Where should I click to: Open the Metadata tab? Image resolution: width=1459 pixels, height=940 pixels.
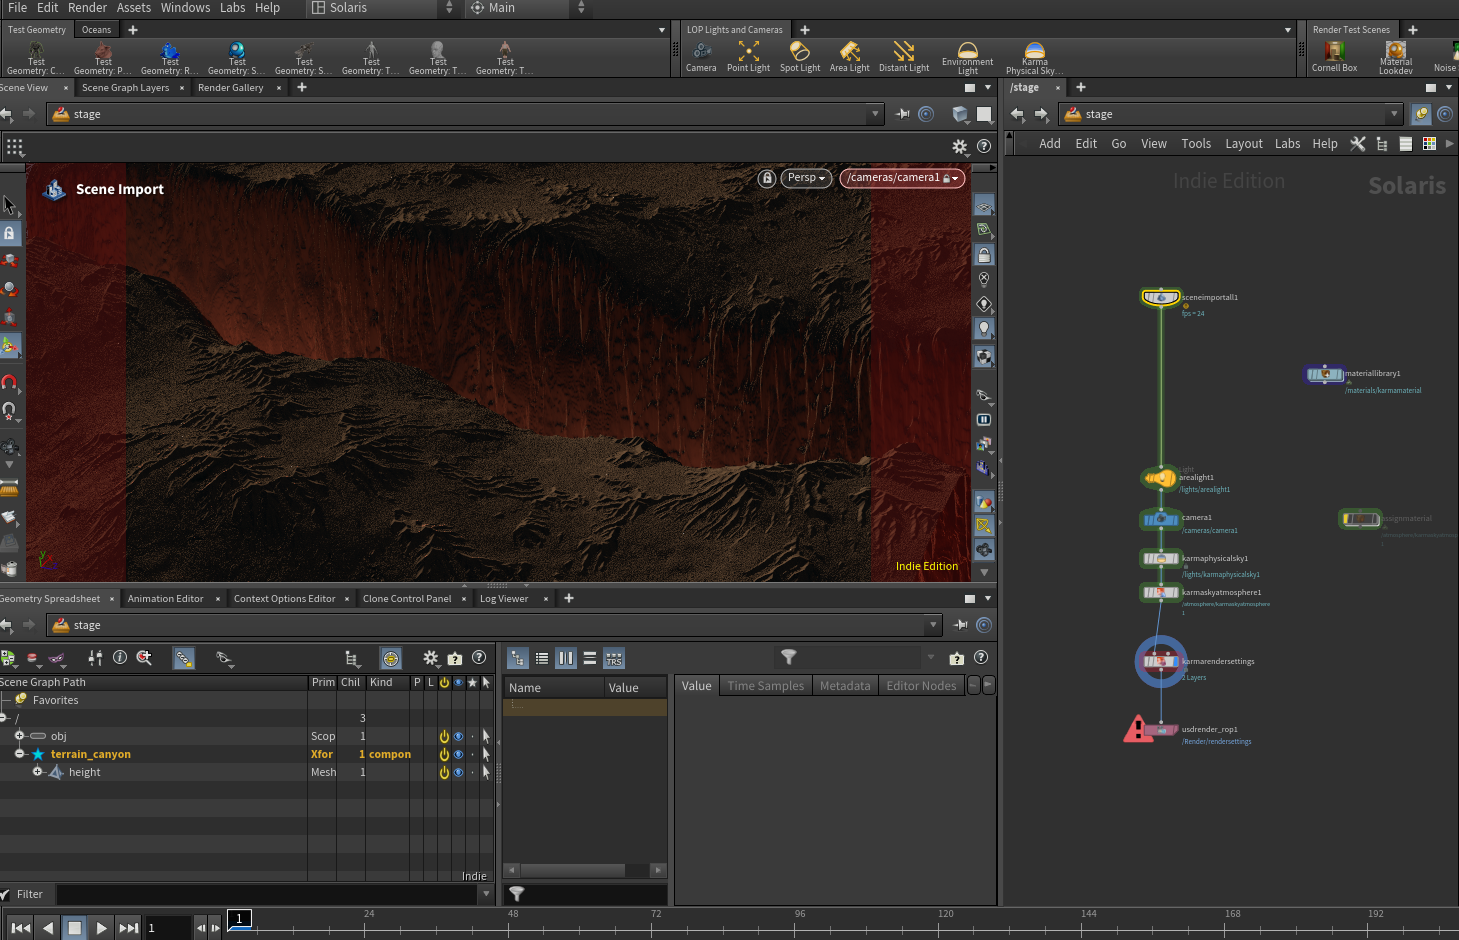pyautogui.click(x=845, y=686)
